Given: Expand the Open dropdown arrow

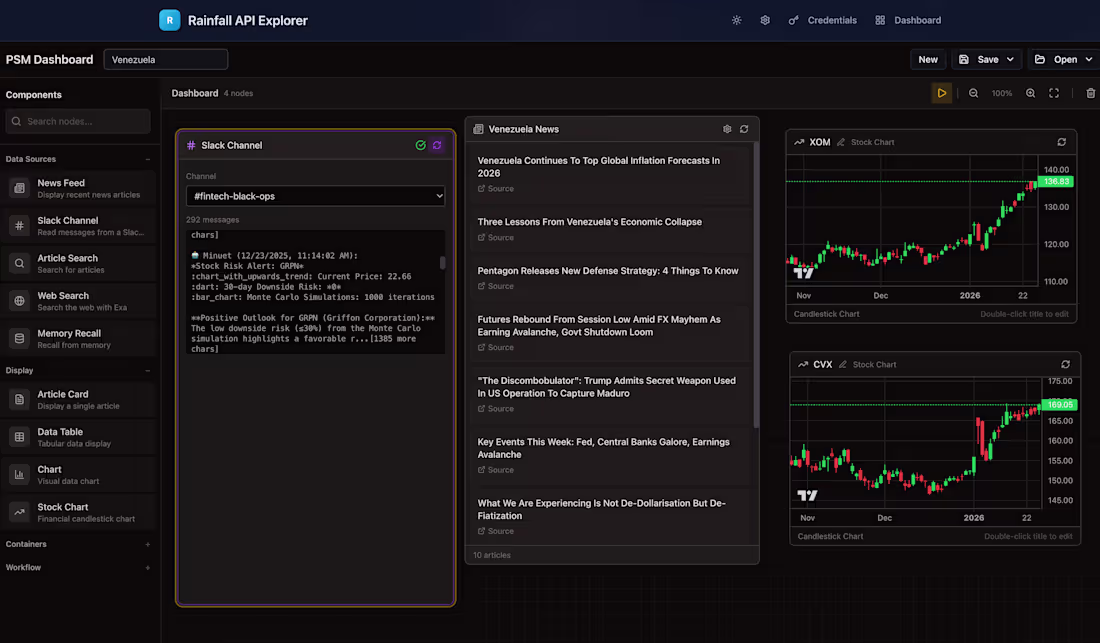Looking at the screenshot, I should (x=1089, y=60).
